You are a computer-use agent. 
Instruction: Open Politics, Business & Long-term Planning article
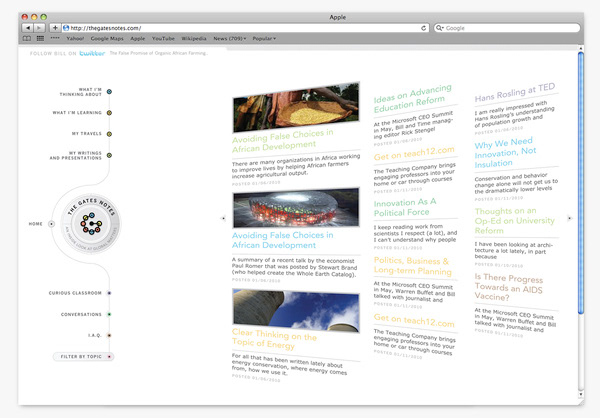click(412, 266)
